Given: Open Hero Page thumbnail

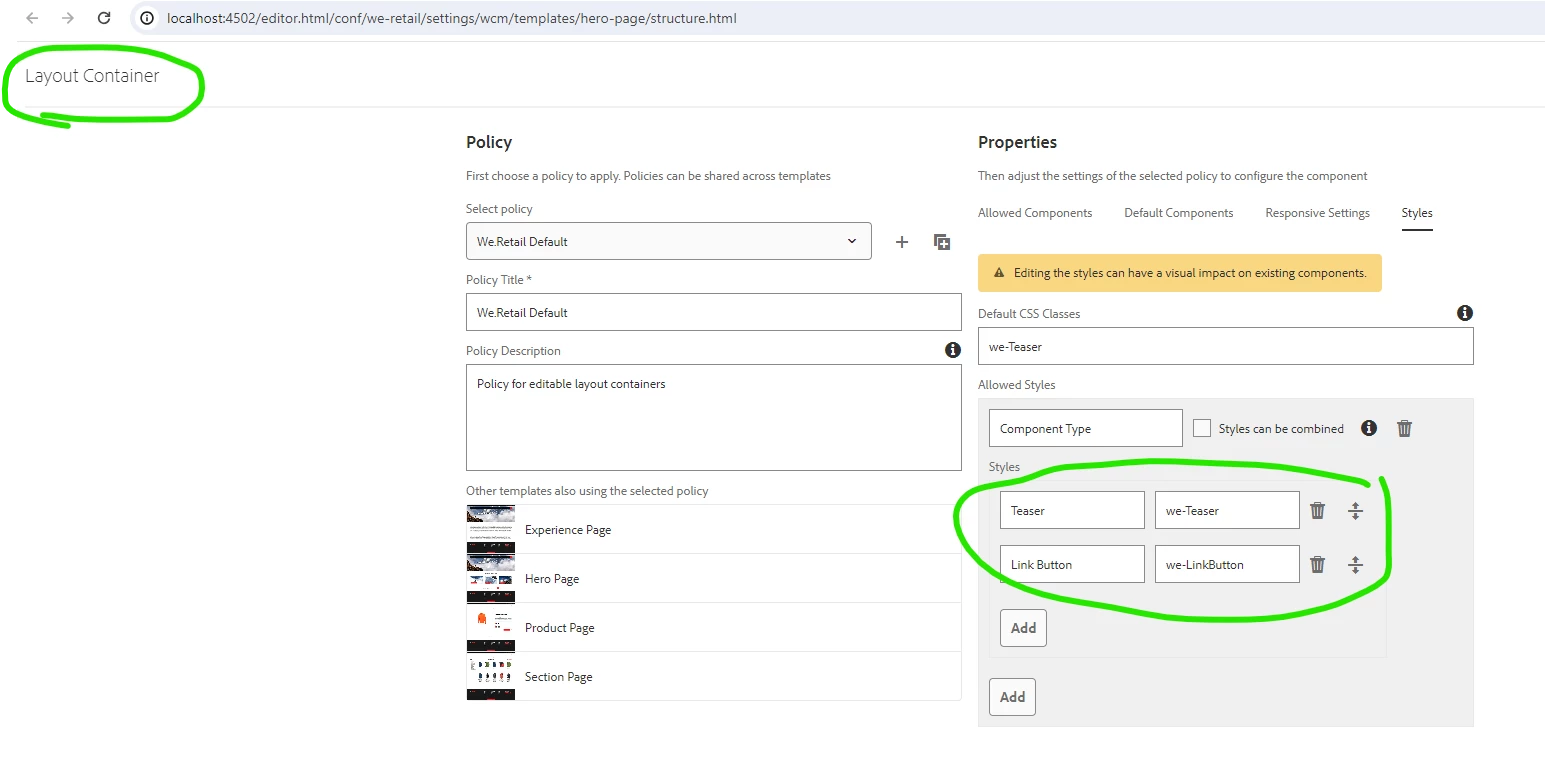Looking at the screenshot, I should click(x=491, y=578).
